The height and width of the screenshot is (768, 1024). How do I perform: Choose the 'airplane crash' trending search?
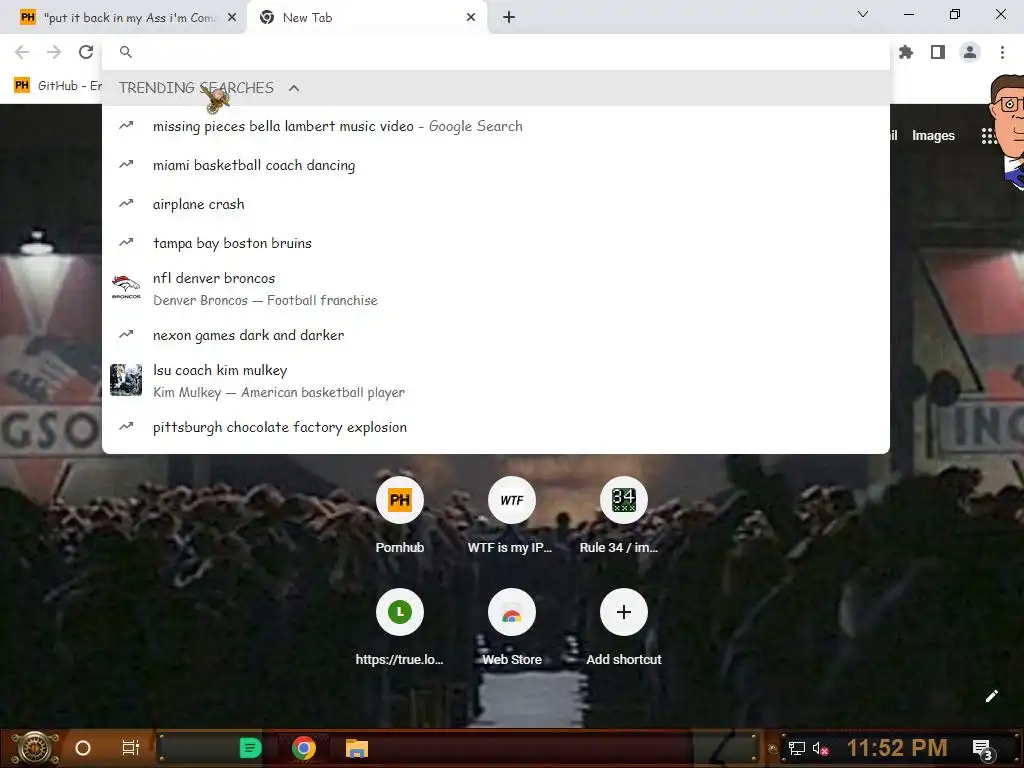[x=496, y=204]
